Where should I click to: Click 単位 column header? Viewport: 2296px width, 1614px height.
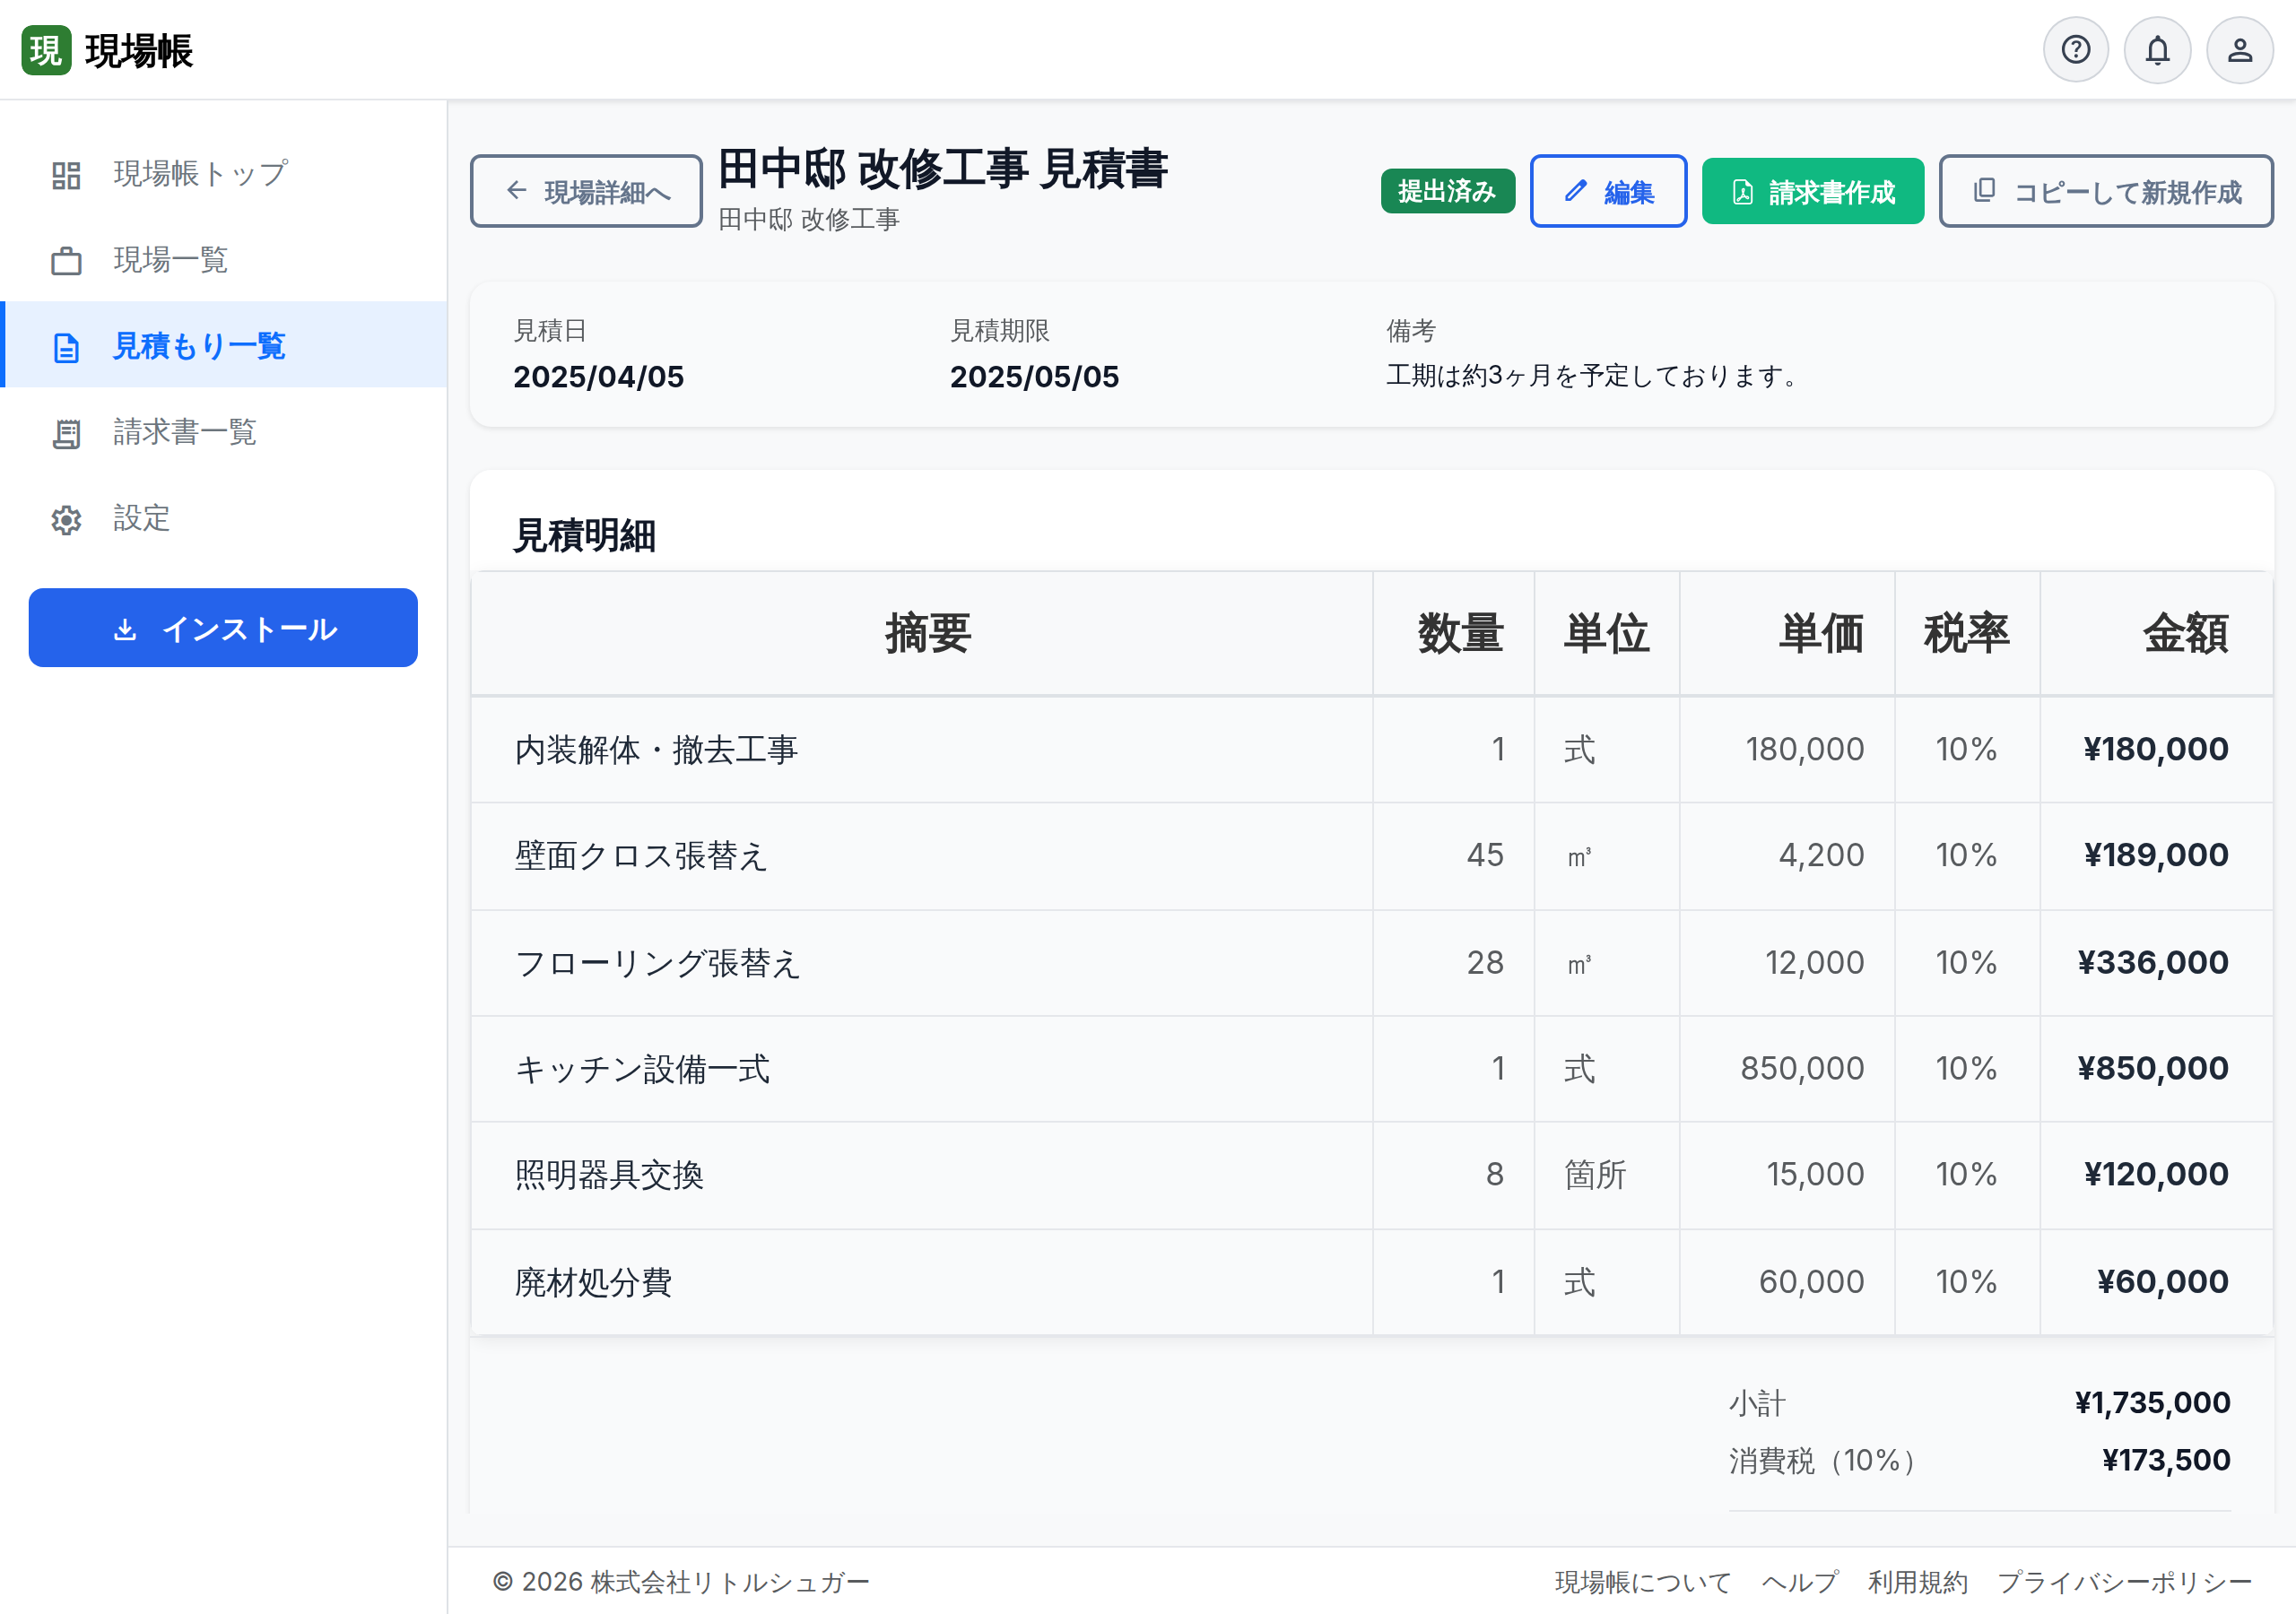pyautogui.click(x=1607, y=634)
